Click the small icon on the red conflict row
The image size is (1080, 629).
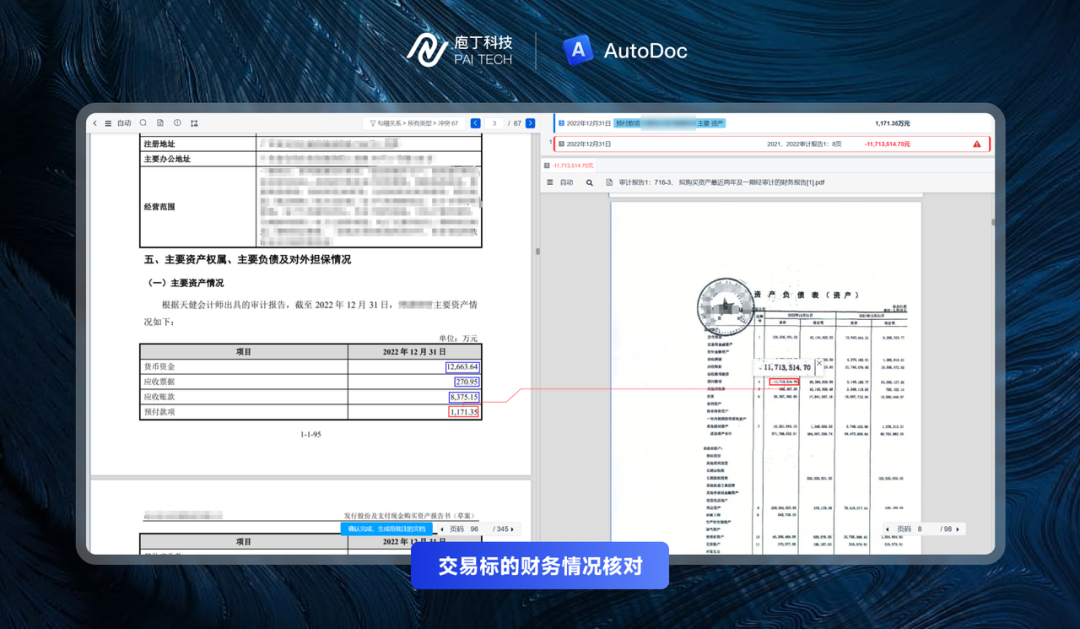[561, 144]
